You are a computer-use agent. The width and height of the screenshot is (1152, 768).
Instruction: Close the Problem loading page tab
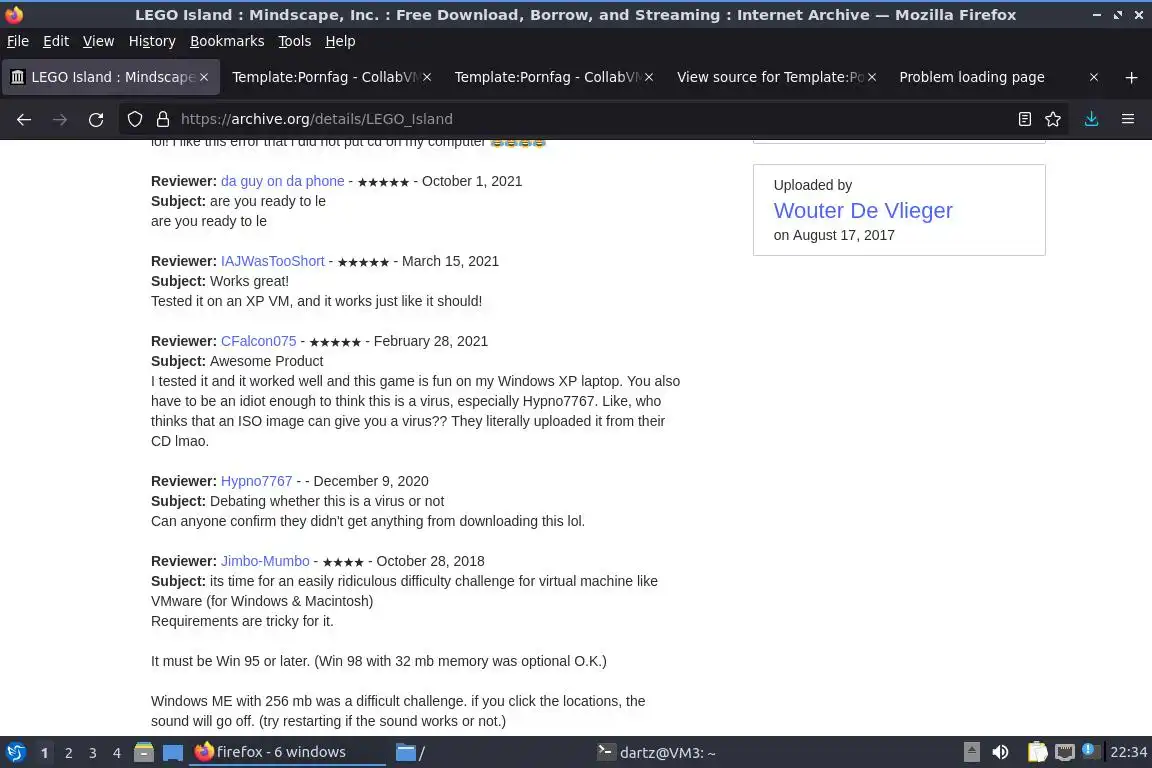point(1094,77)
